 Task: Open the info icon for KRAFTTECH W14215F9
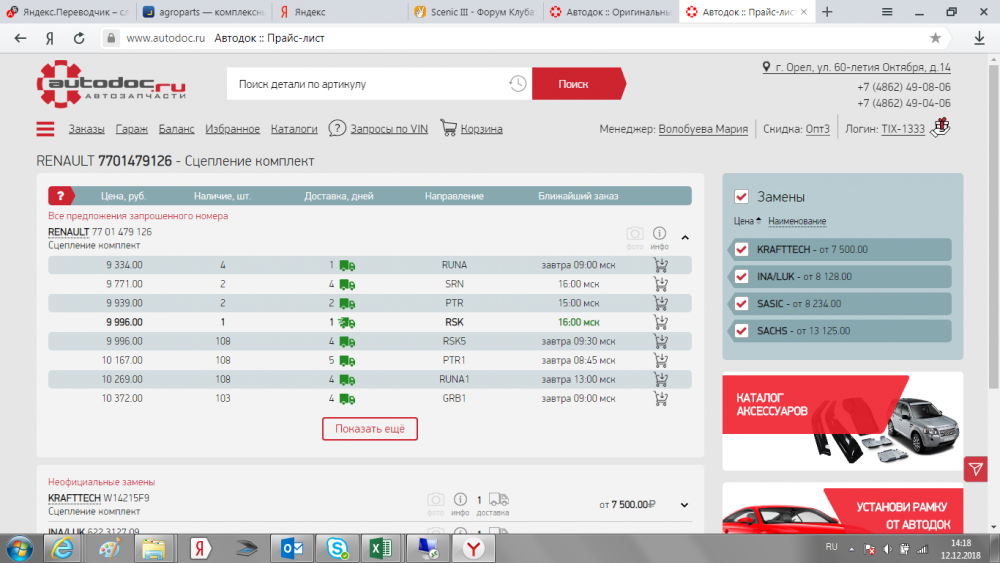tap(460, 499)
